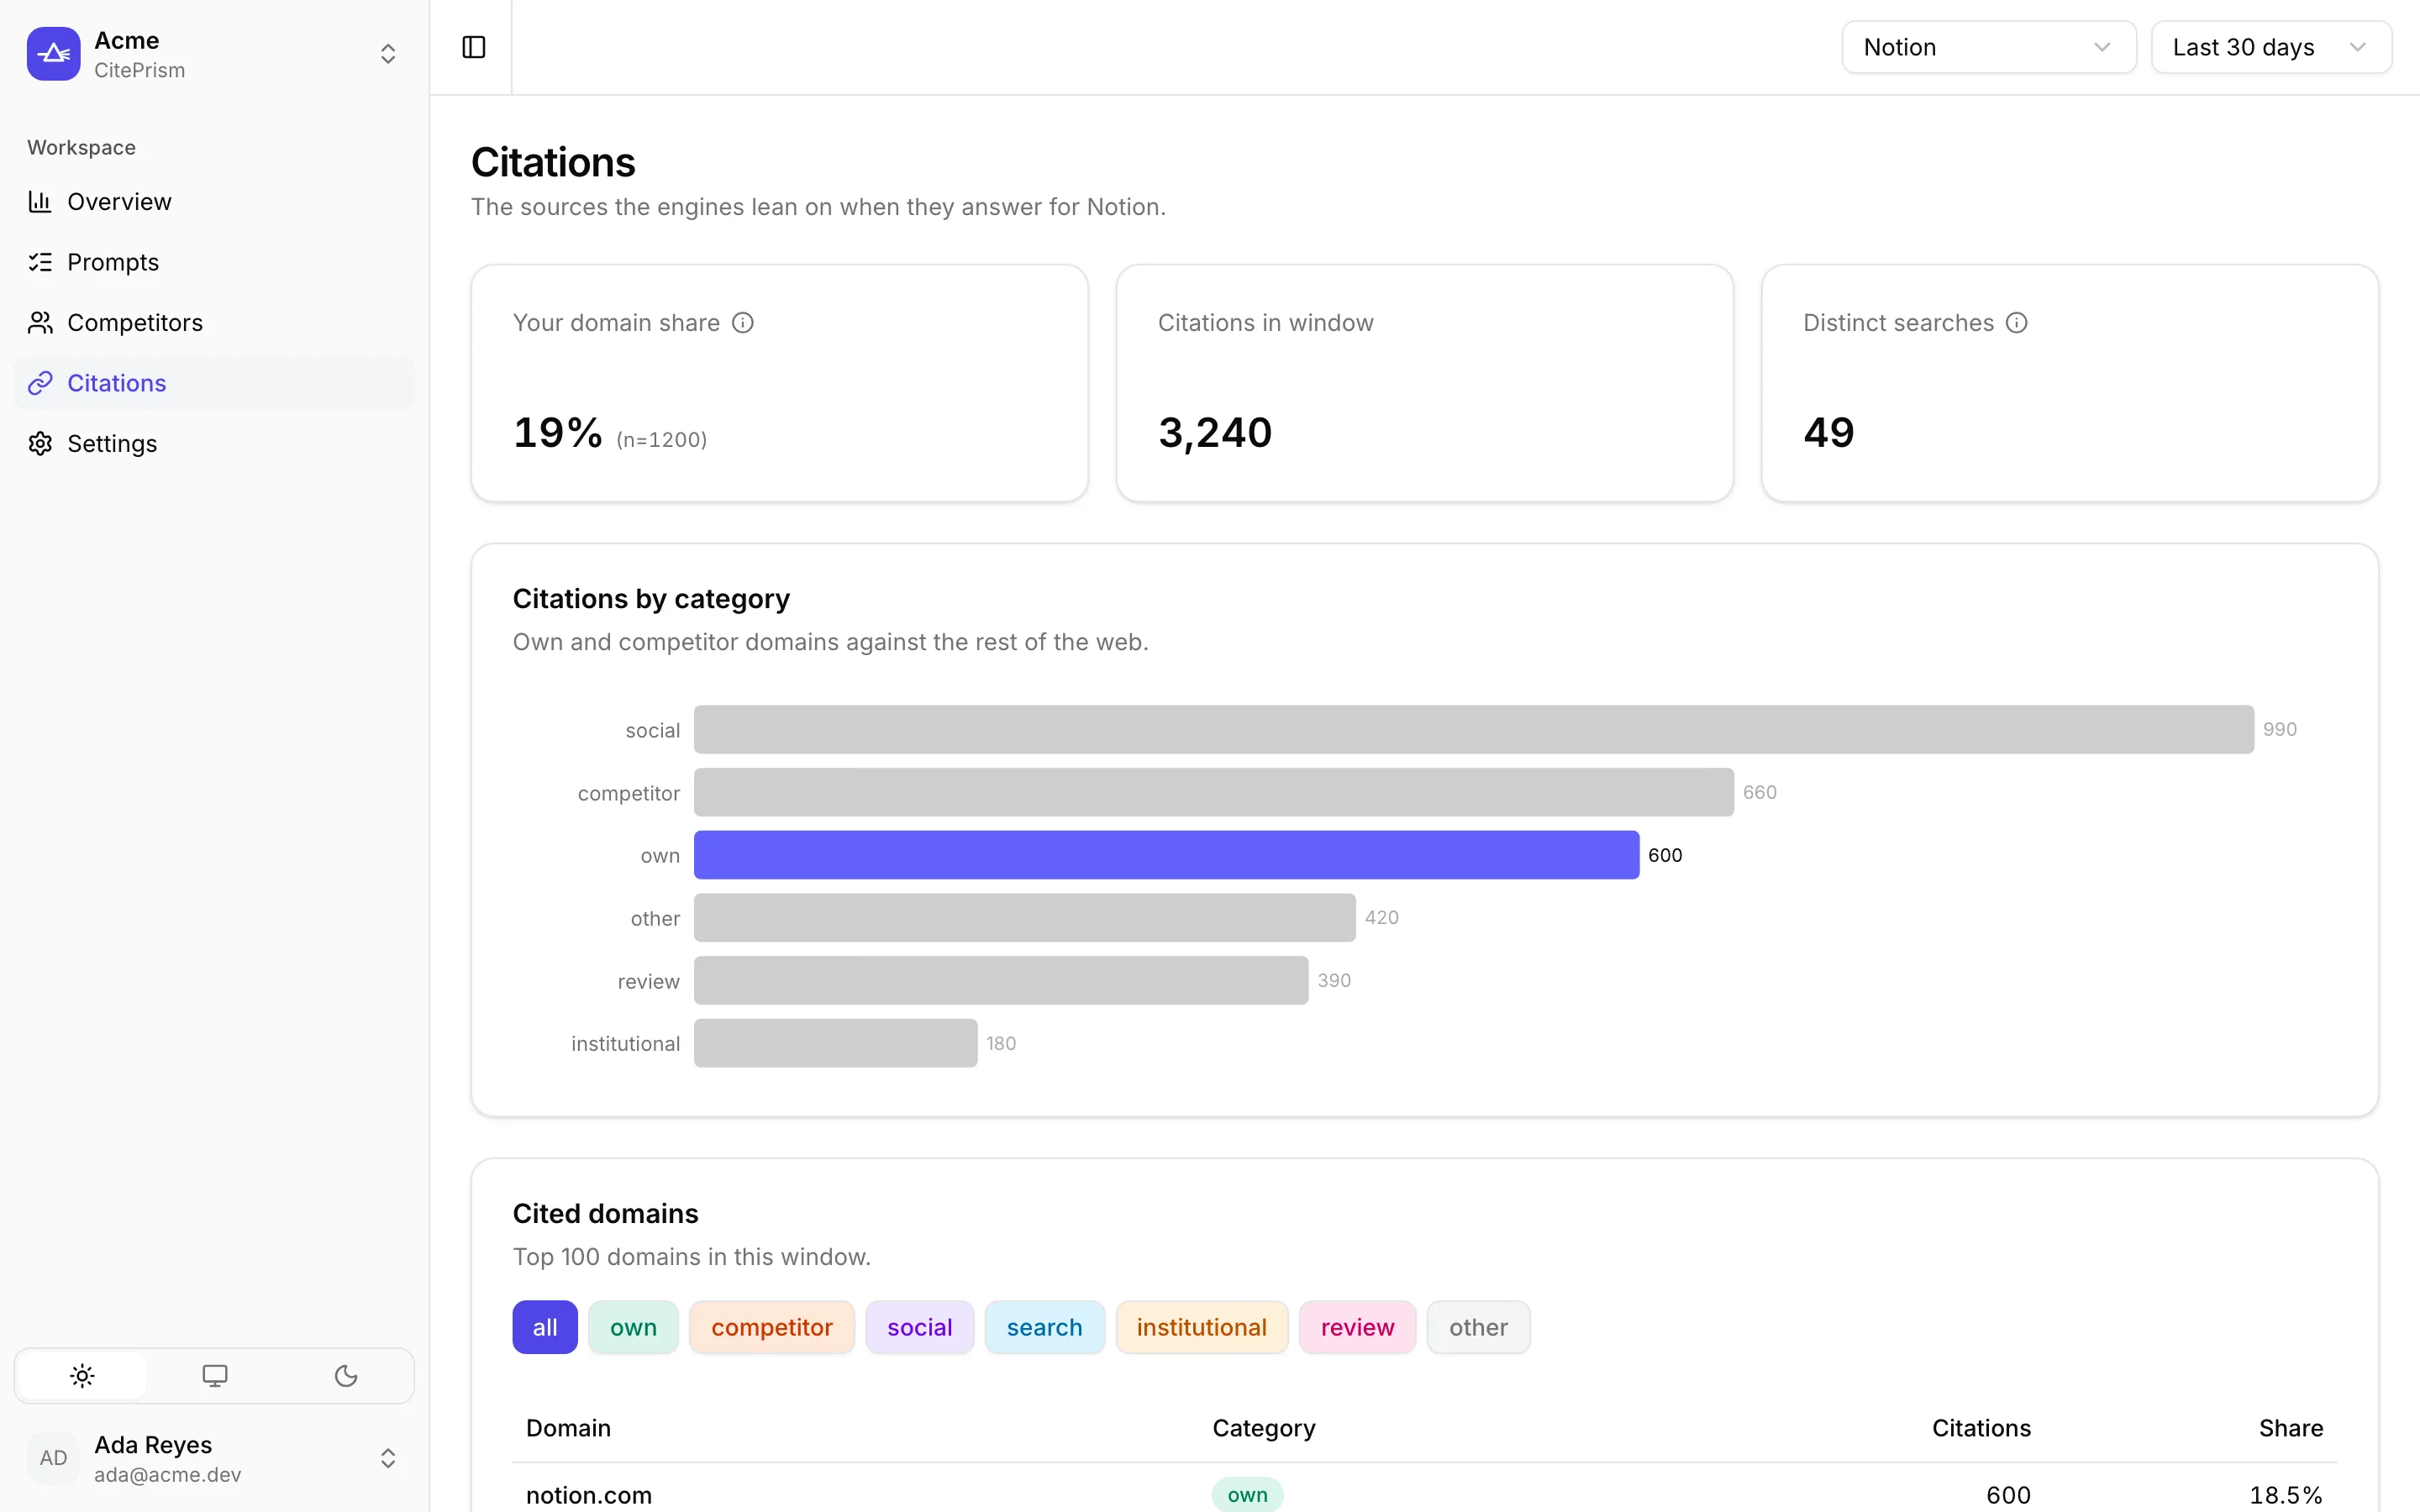
Task: Click the other bar in category chart
Action: tap(1025, 918)
